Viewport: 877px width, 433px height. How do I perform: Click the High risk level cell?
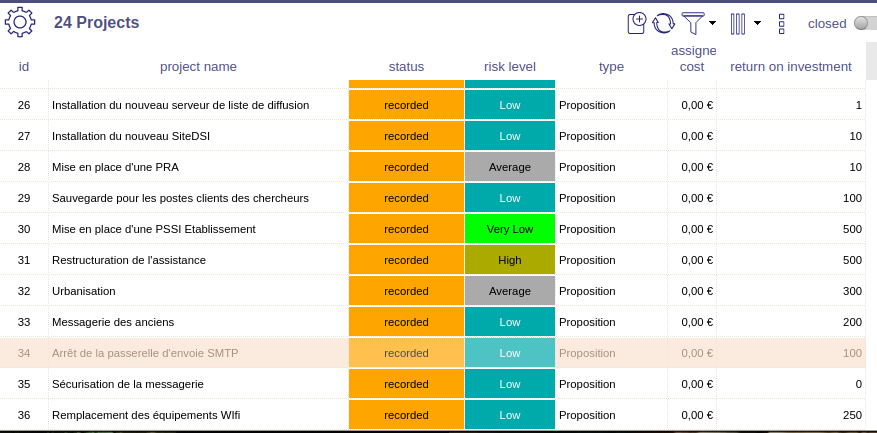pos(509,260)
